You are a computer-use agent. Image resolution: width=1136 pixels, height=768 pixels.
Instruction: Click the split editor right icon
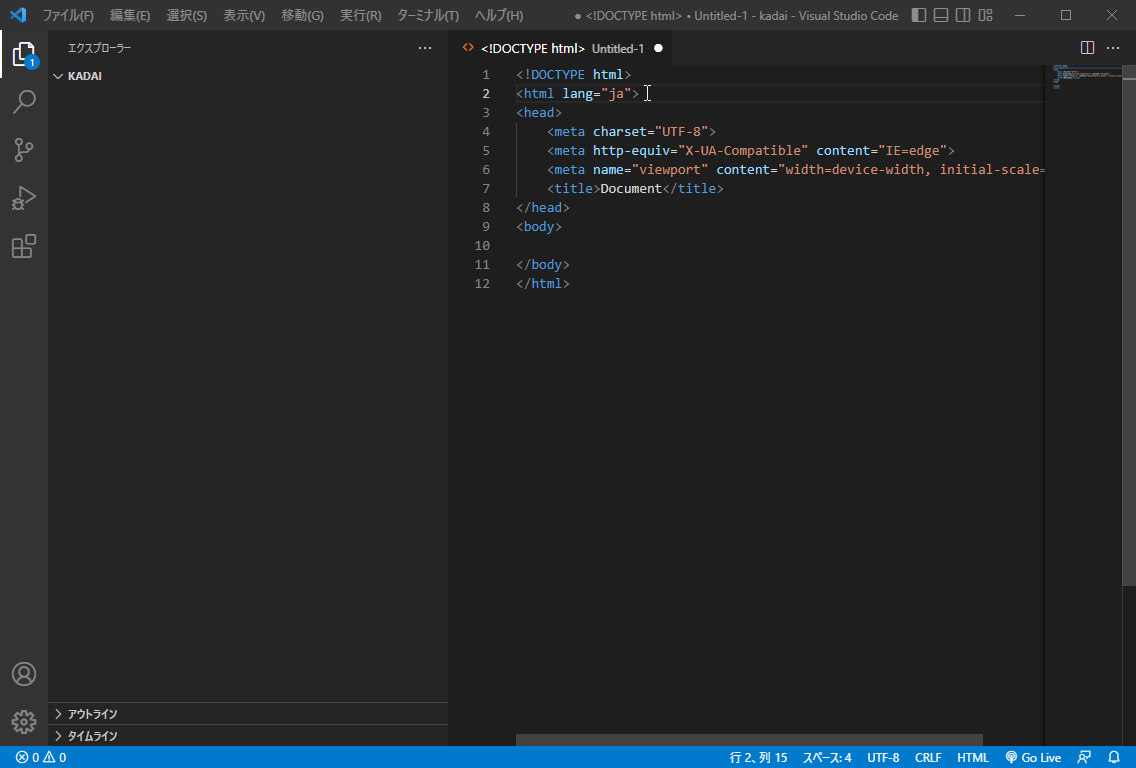pos(1088,48)
